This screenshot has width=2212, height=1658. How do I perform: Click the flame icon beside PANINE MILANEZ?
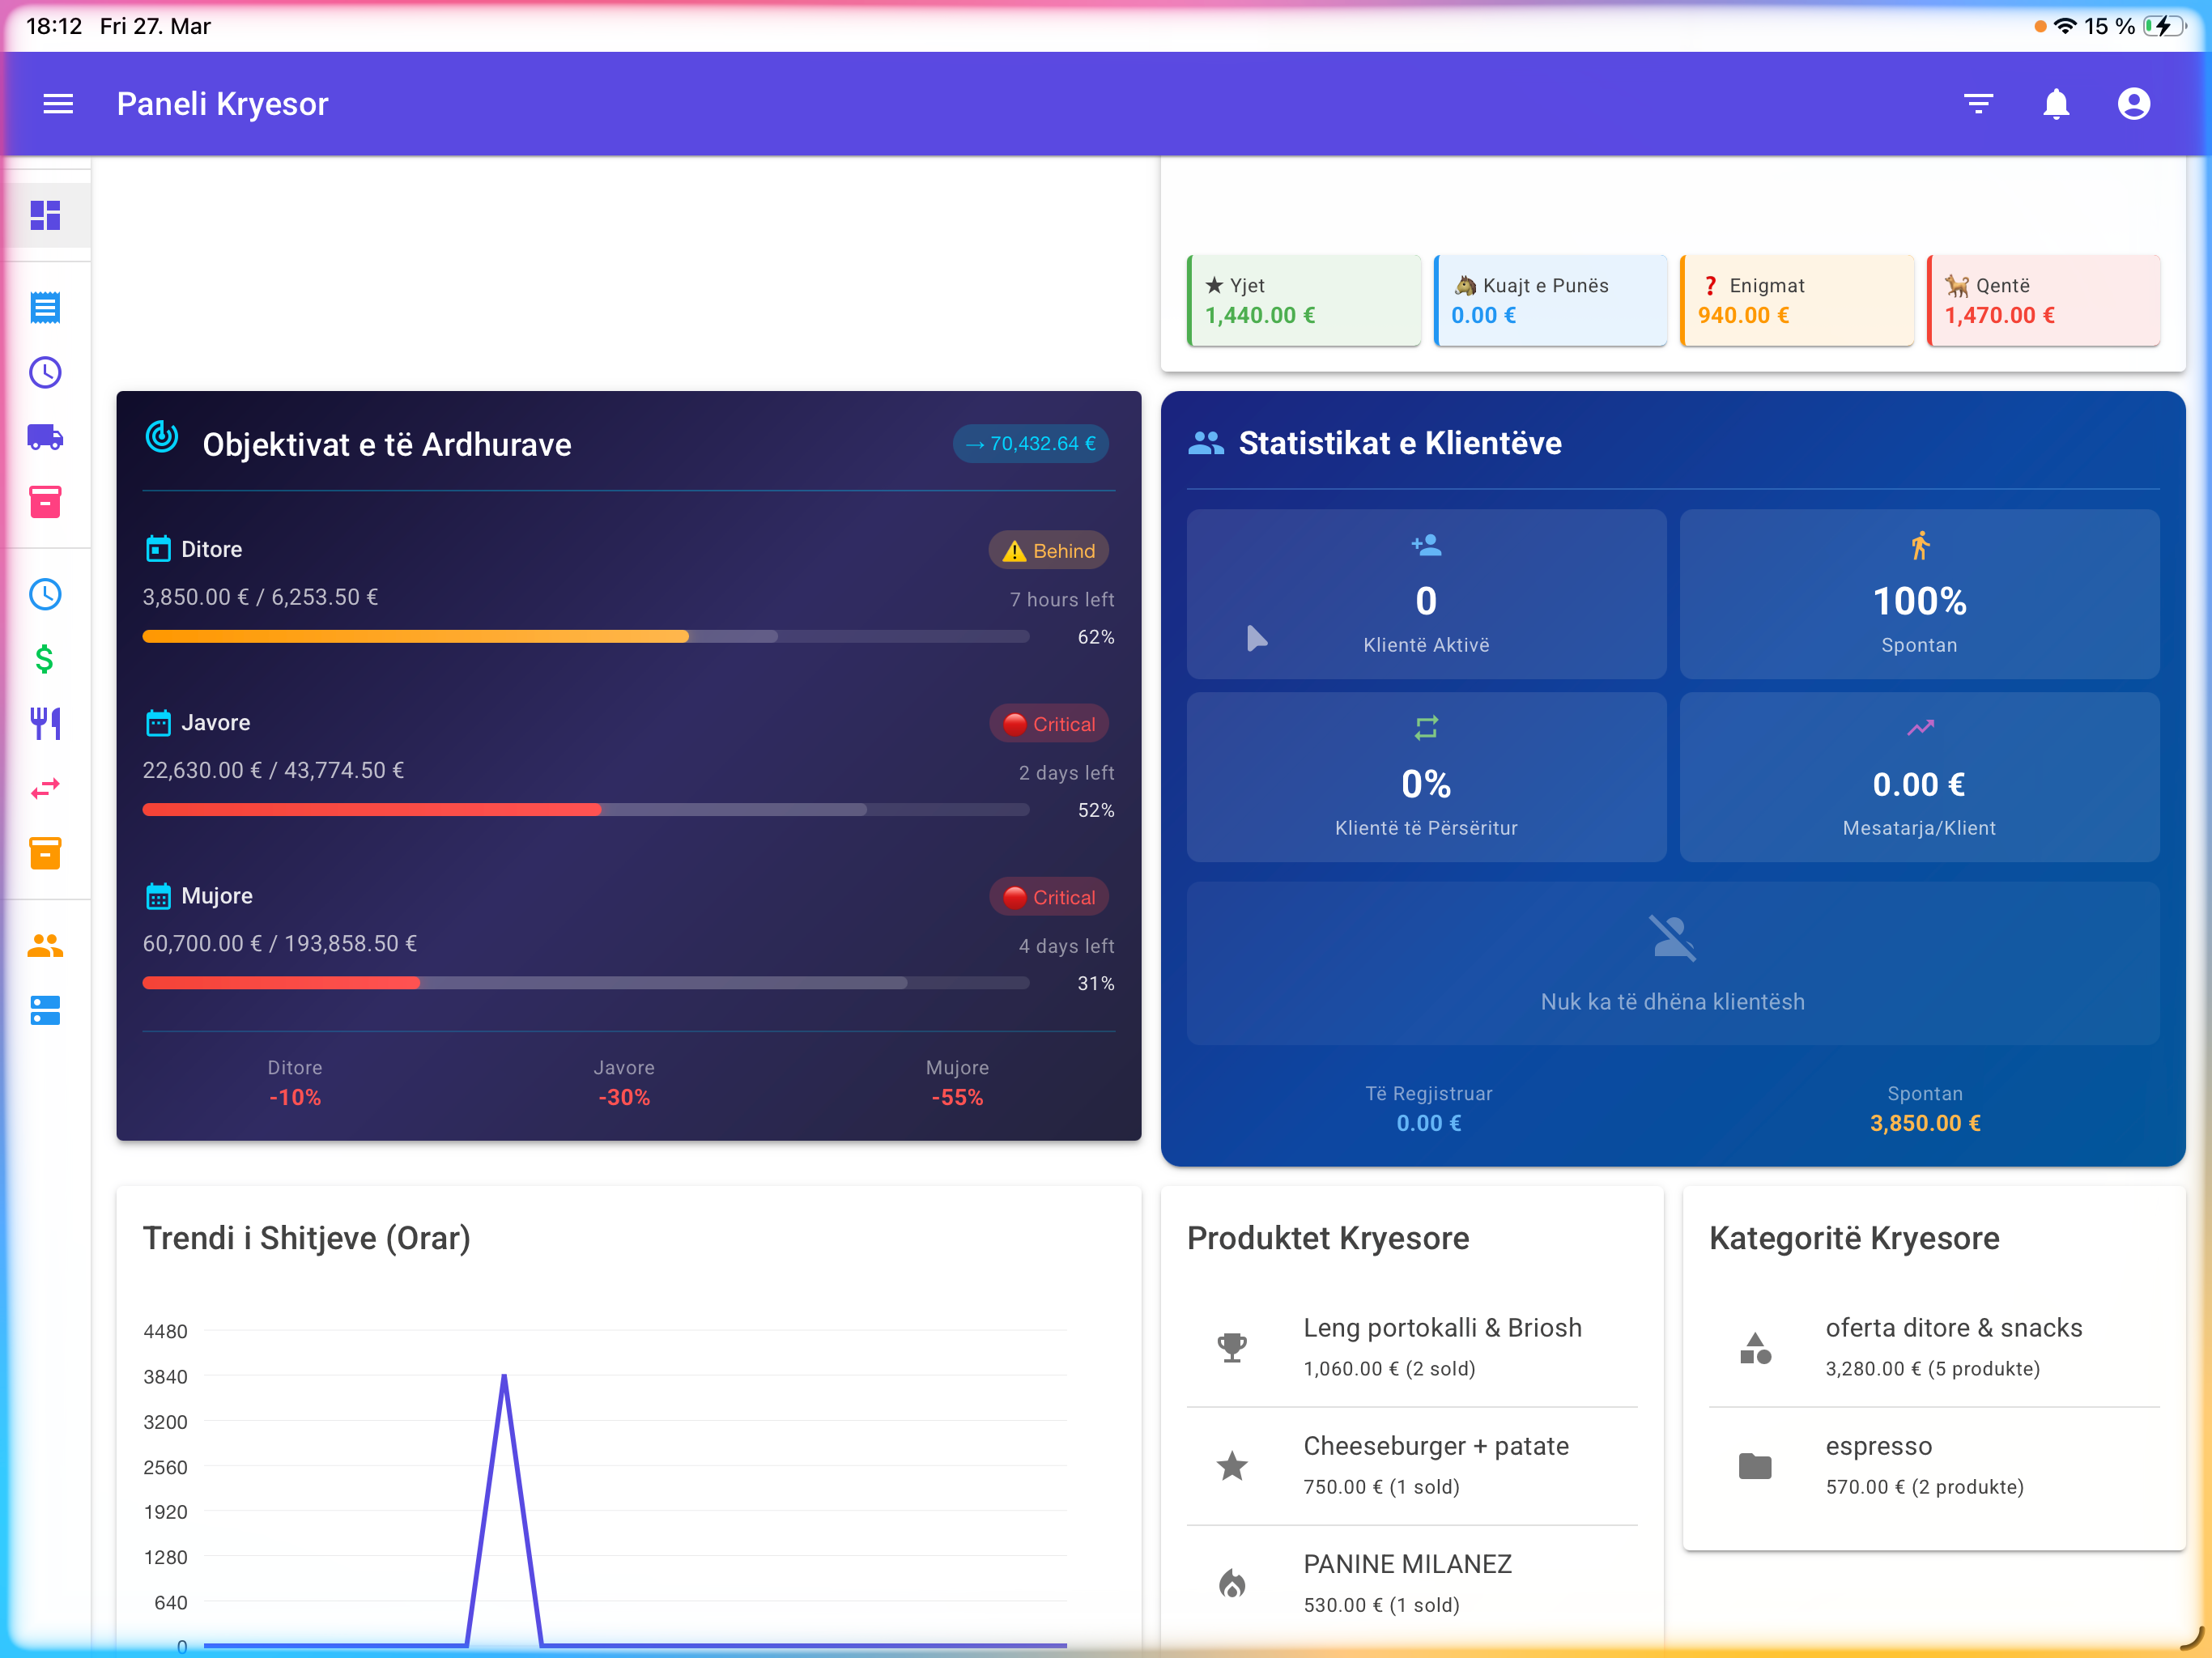[1232, 1583]
